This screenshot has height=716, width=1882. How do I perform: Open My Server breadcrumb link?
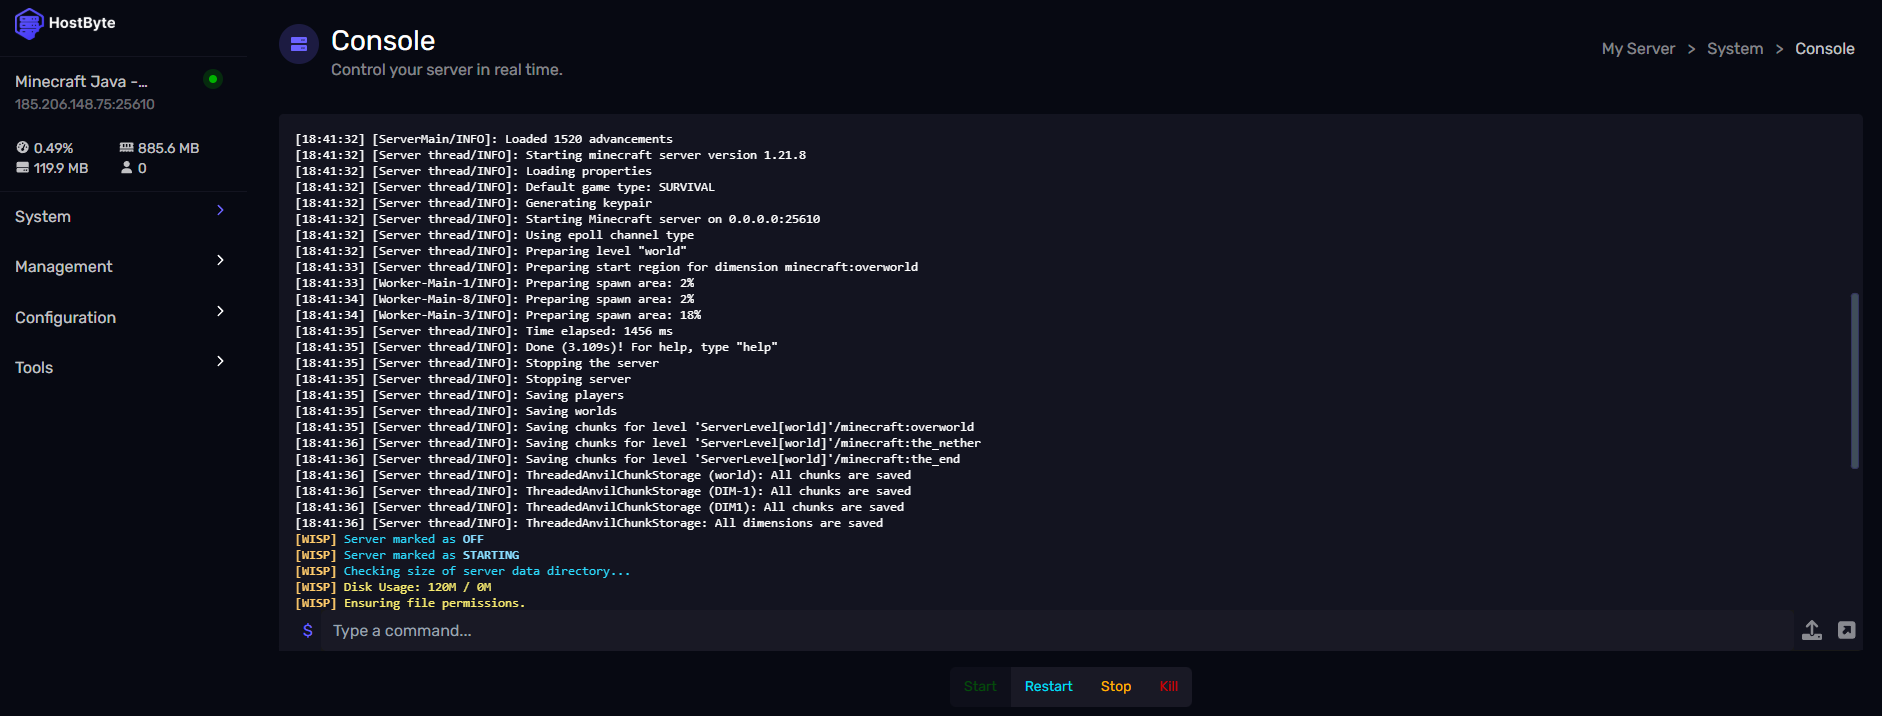pos(1638,49)
